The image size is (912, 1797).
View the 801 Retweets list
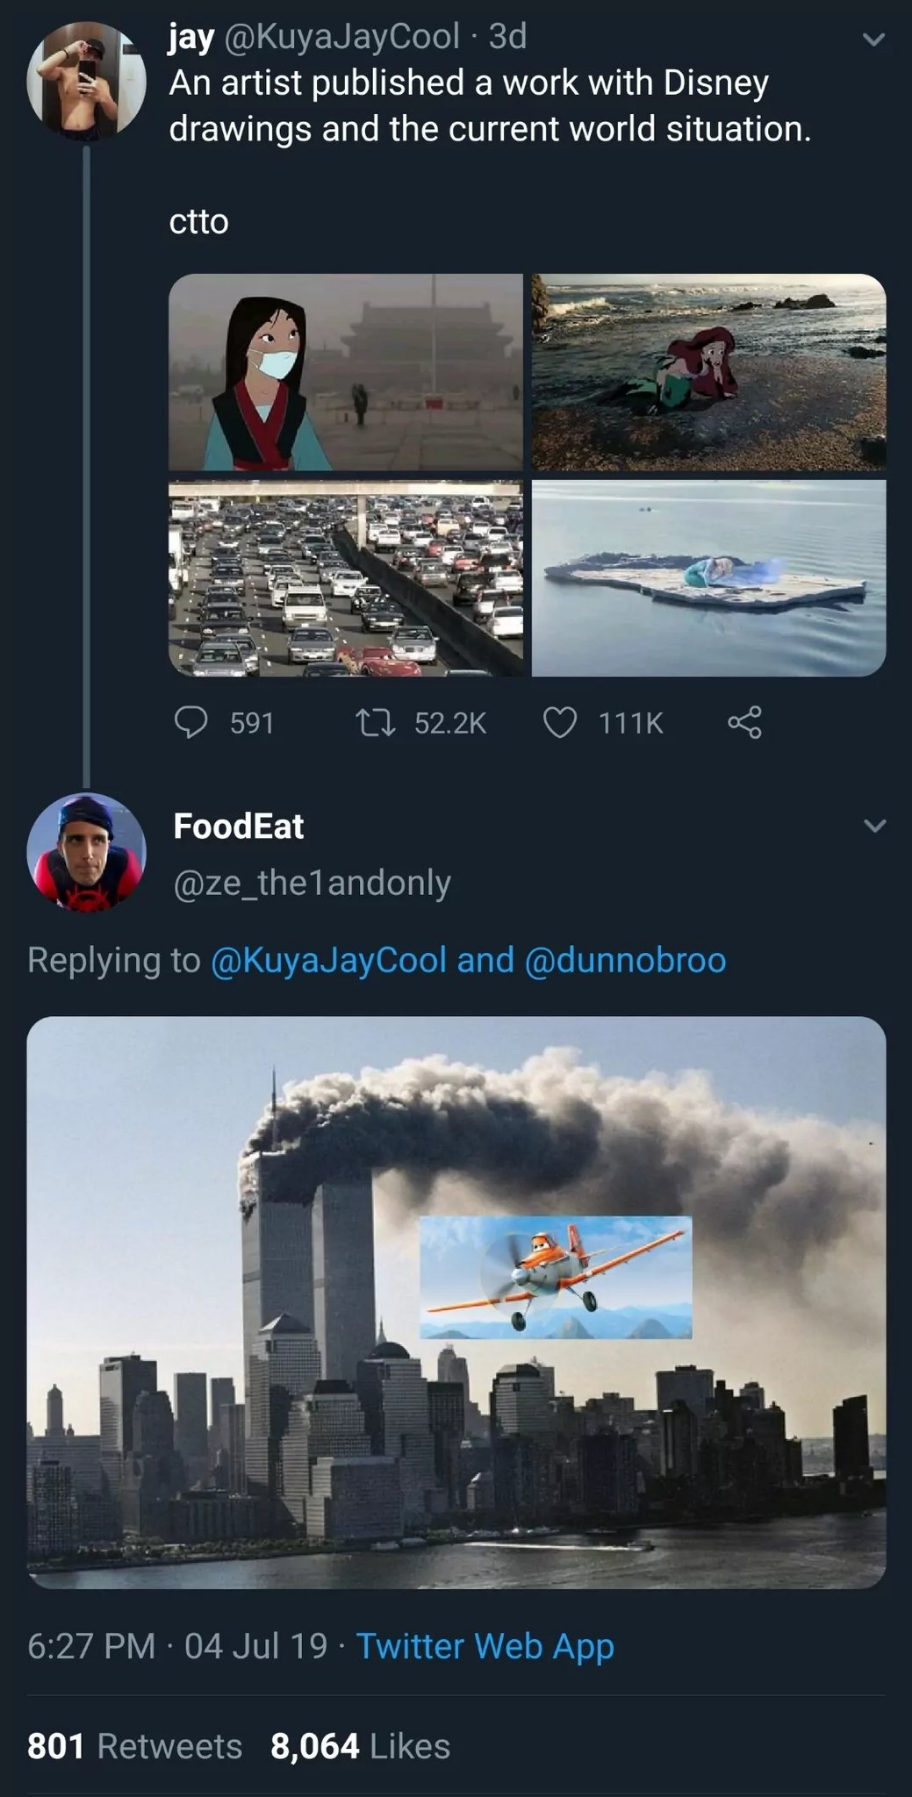pyautogui.click(x=134, y=1746)
